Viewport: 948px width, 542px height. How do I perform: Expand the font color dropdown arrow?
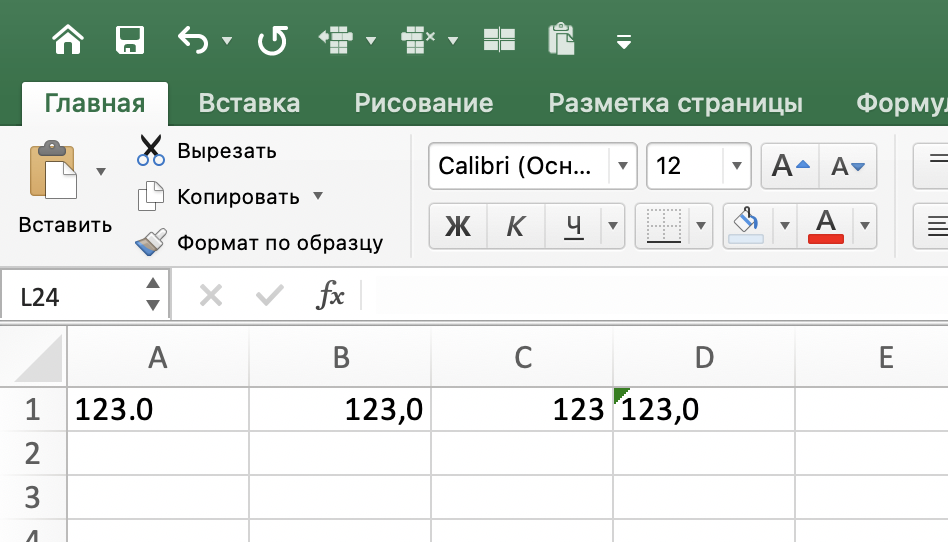click(x=865, y=226)
